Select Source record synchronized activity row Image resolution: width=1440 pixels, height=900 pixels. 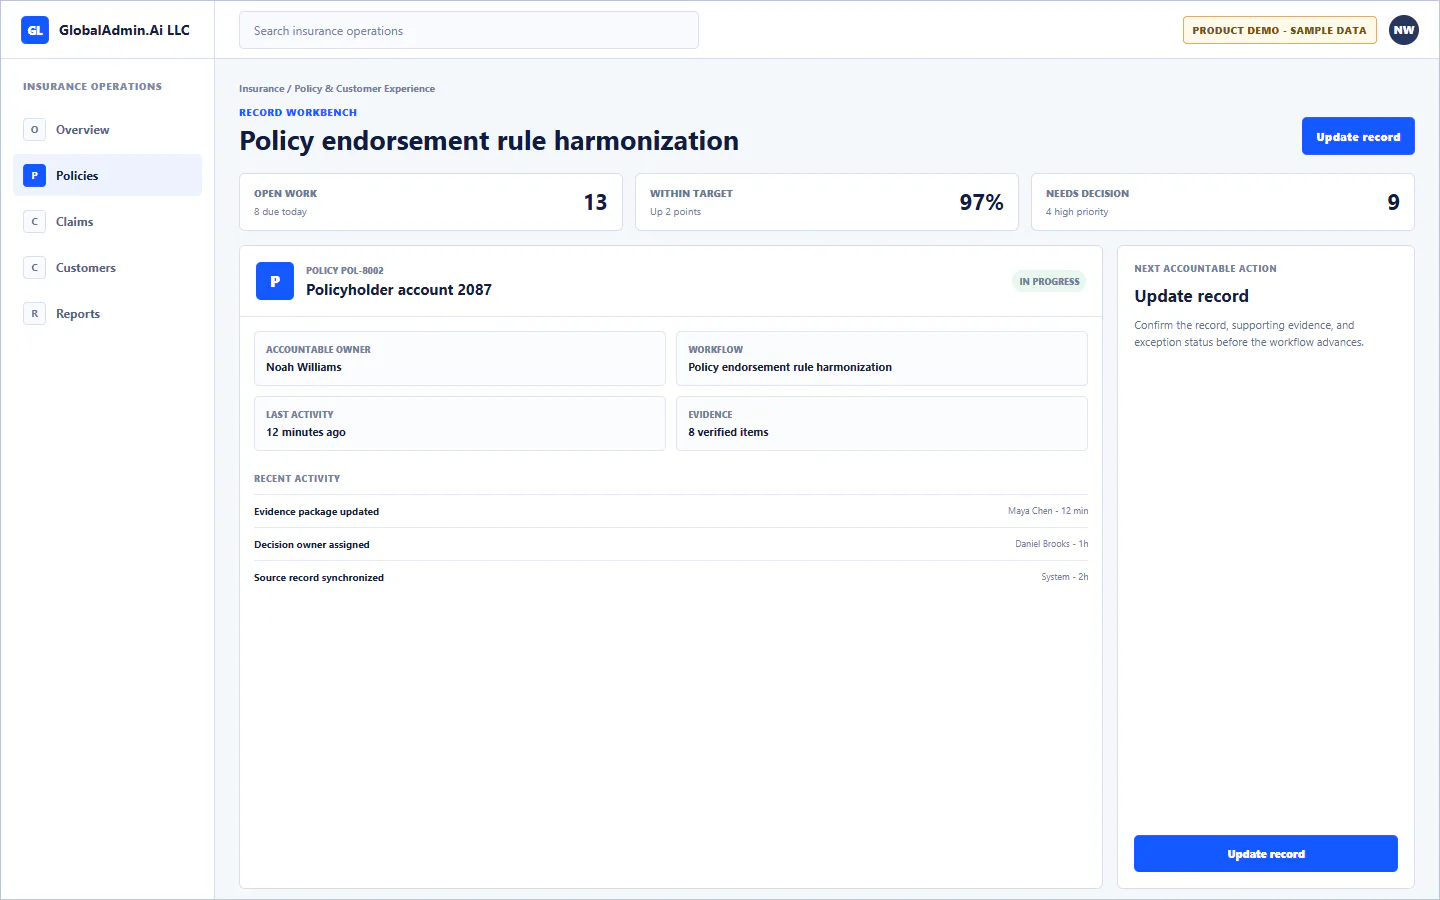(x=671, y=577)
